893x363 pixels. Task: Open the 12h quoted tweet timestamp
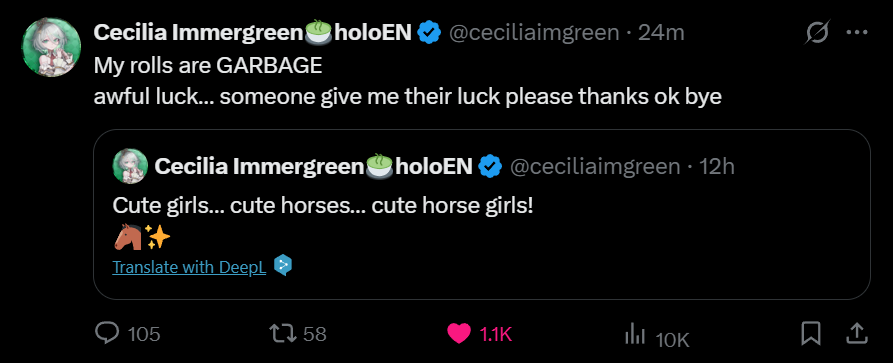coord(716,166)
